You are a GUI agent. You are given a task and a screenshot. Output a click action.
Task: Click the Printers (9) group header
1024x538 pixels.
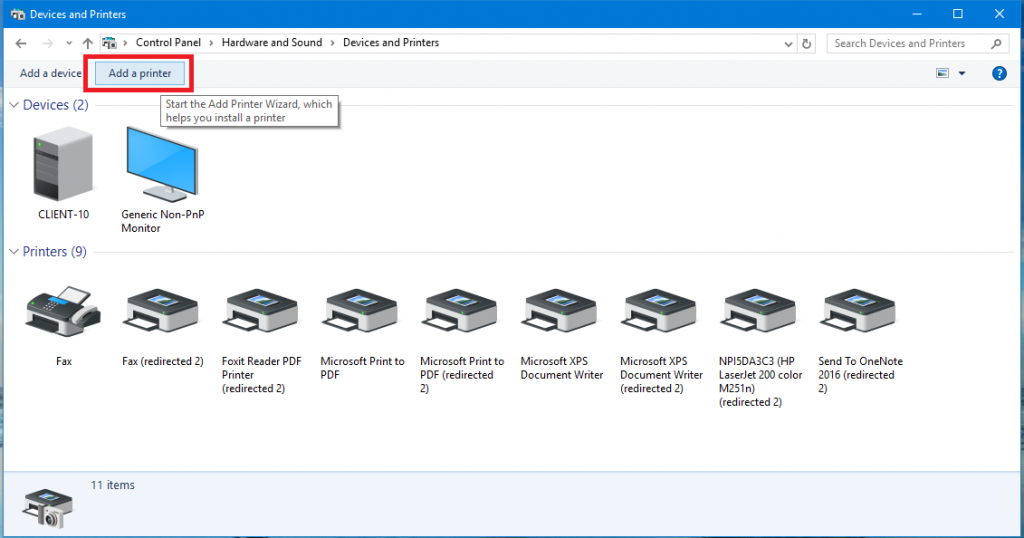[x=54, y=251]
